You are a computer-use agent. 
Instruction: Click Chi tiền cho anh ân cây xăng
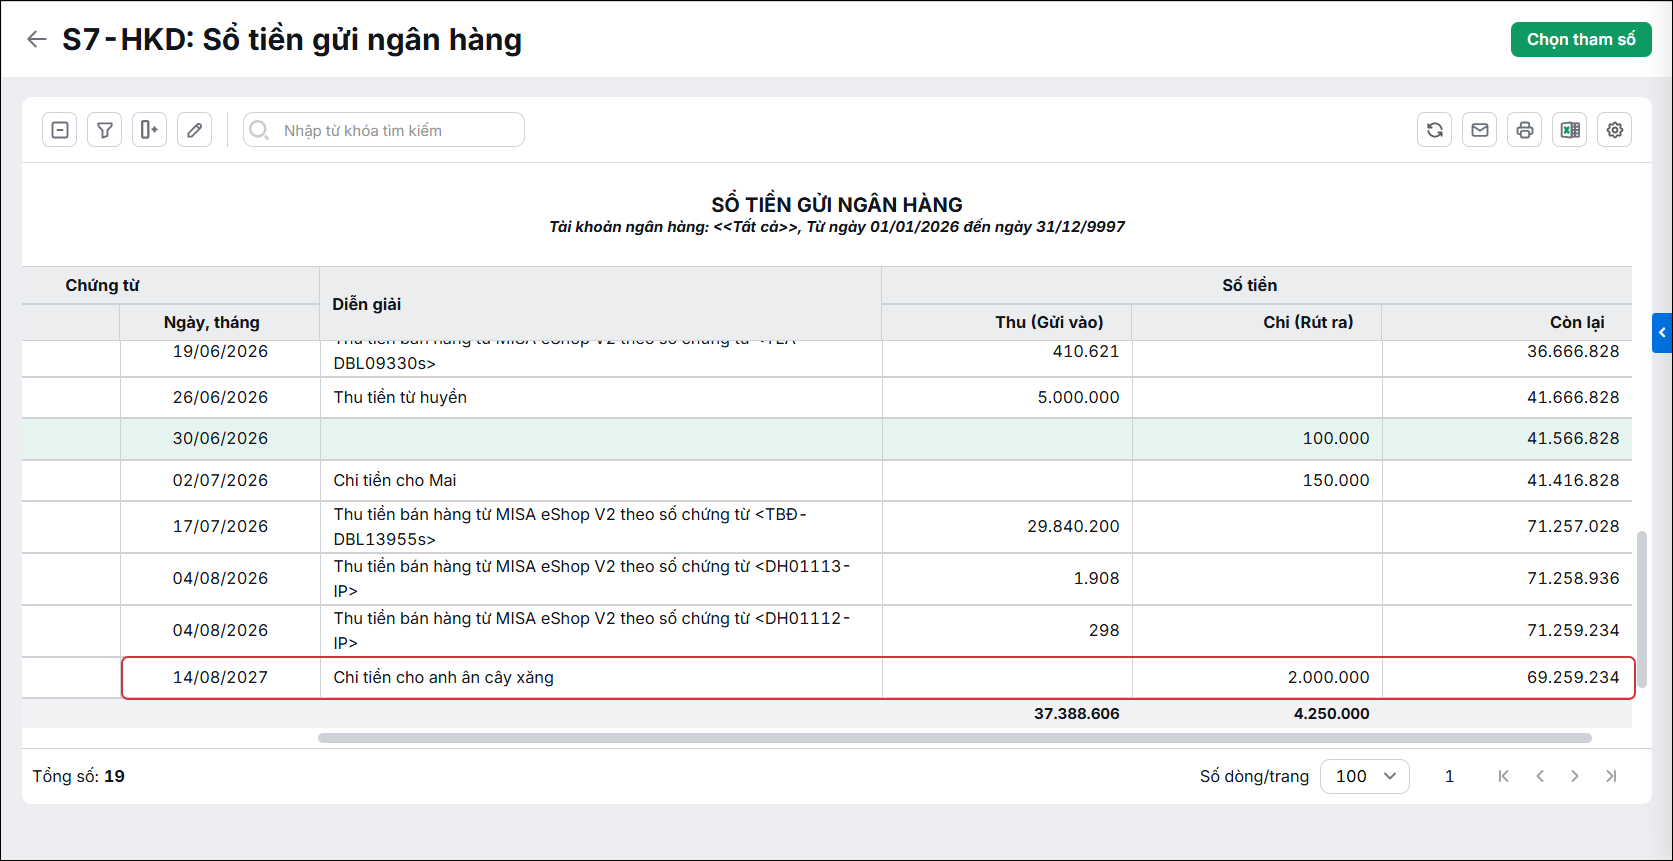click(443, 677)
